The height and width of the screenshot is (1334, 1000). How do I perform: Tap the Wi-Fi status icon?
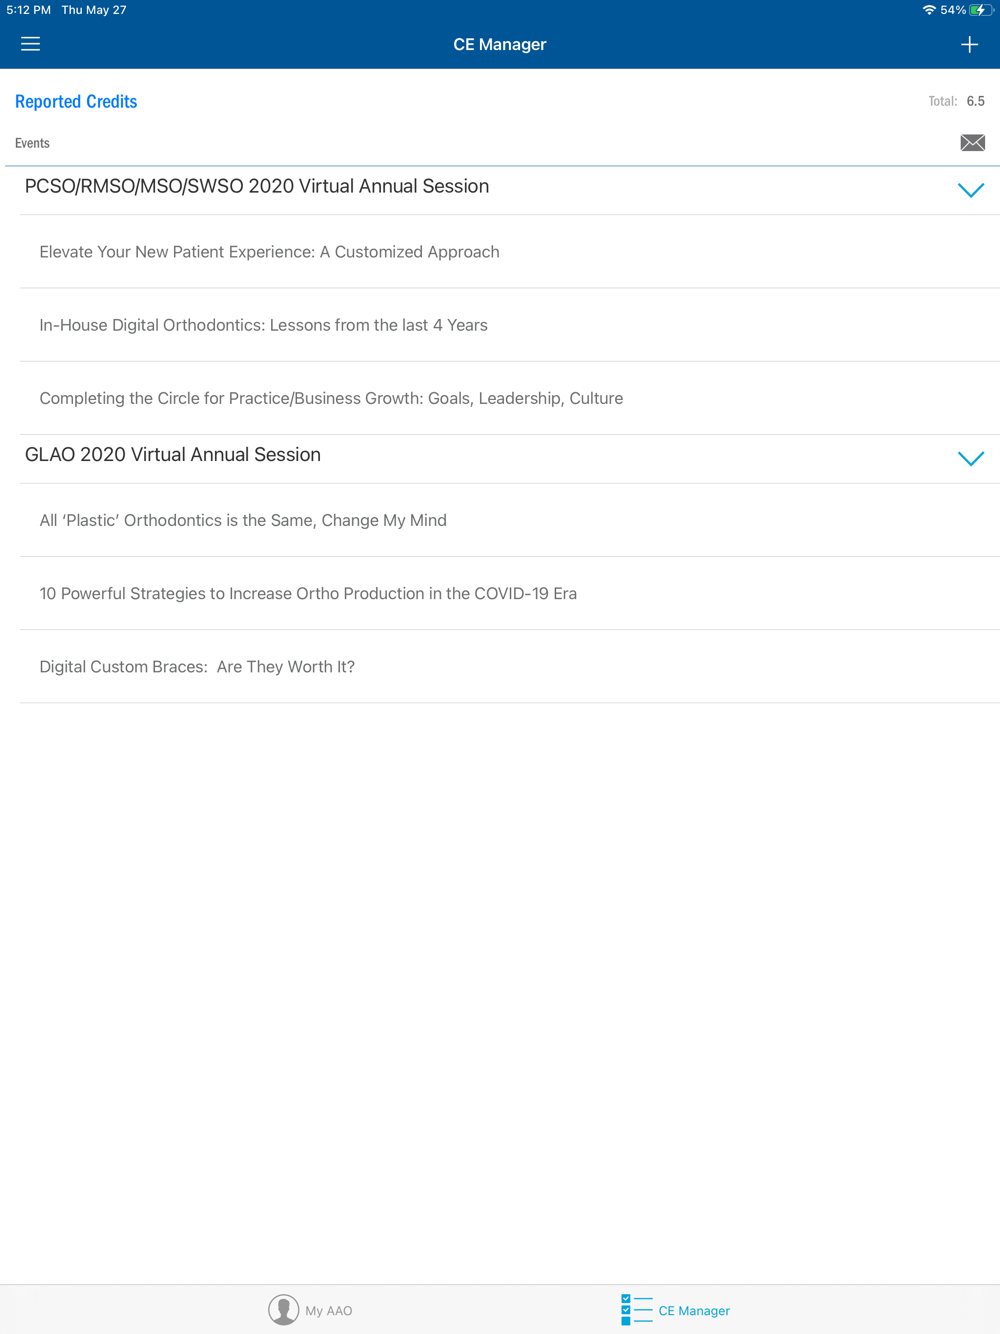(x=929, y=10)
